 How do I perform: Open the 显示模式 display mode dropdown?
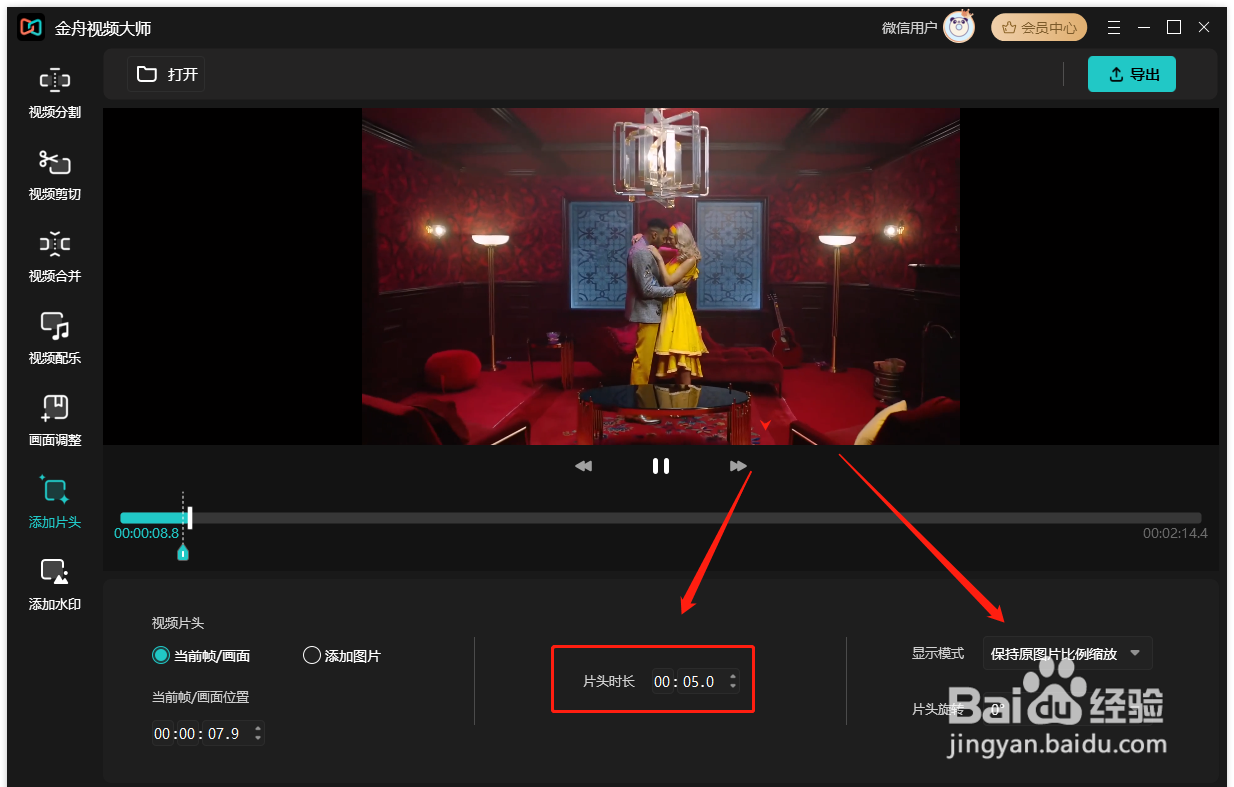1067,654
